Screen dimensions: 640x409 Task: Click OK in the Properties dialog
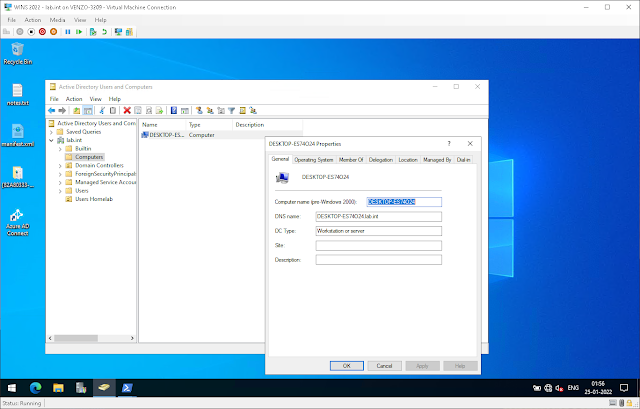pos(347,366)
